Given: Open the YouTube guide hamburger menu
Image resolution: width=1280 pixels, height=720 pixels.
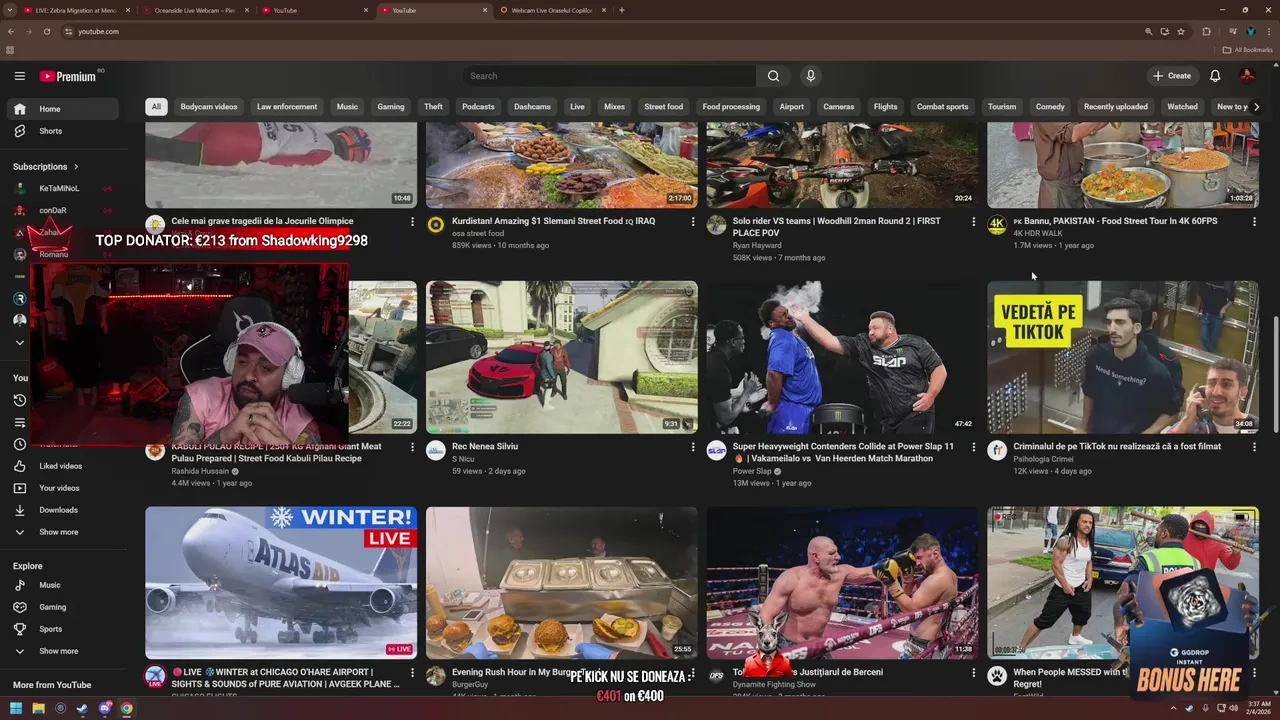Looking at the screenshot, I should [x=19, y=76].
